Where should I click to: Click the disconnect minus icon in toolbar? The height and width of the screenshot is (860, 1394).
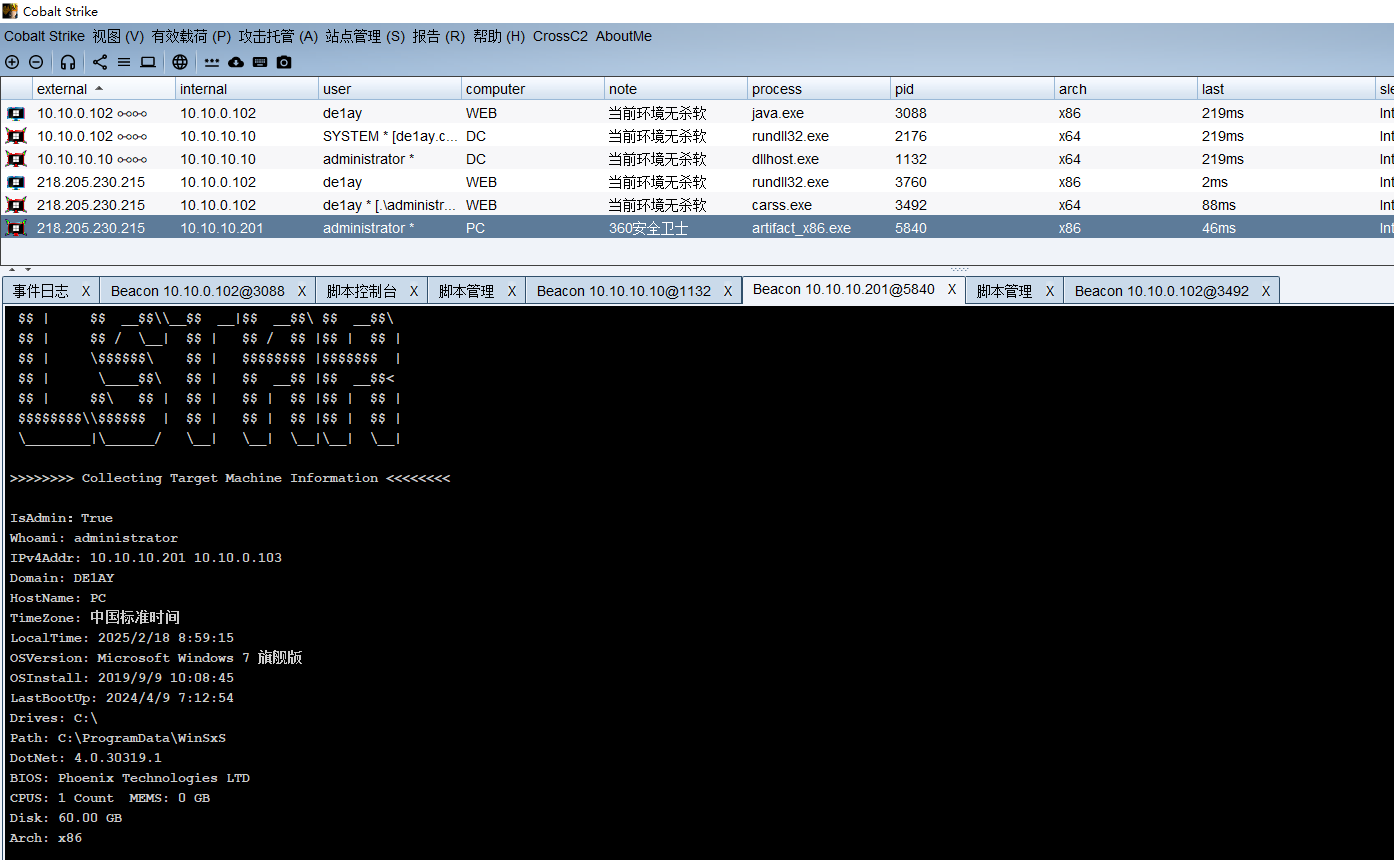point(36,62)
